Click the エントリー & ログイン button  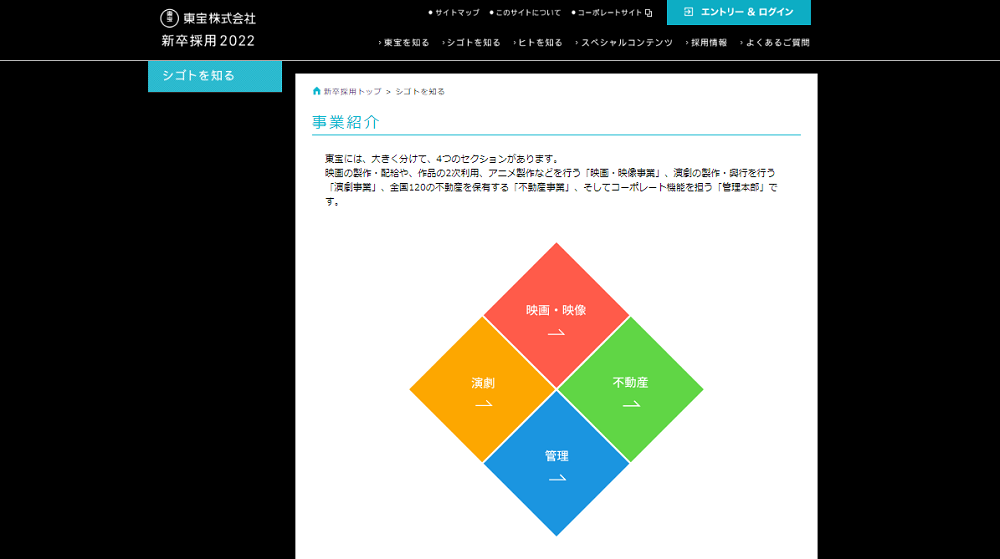(739, 12)
